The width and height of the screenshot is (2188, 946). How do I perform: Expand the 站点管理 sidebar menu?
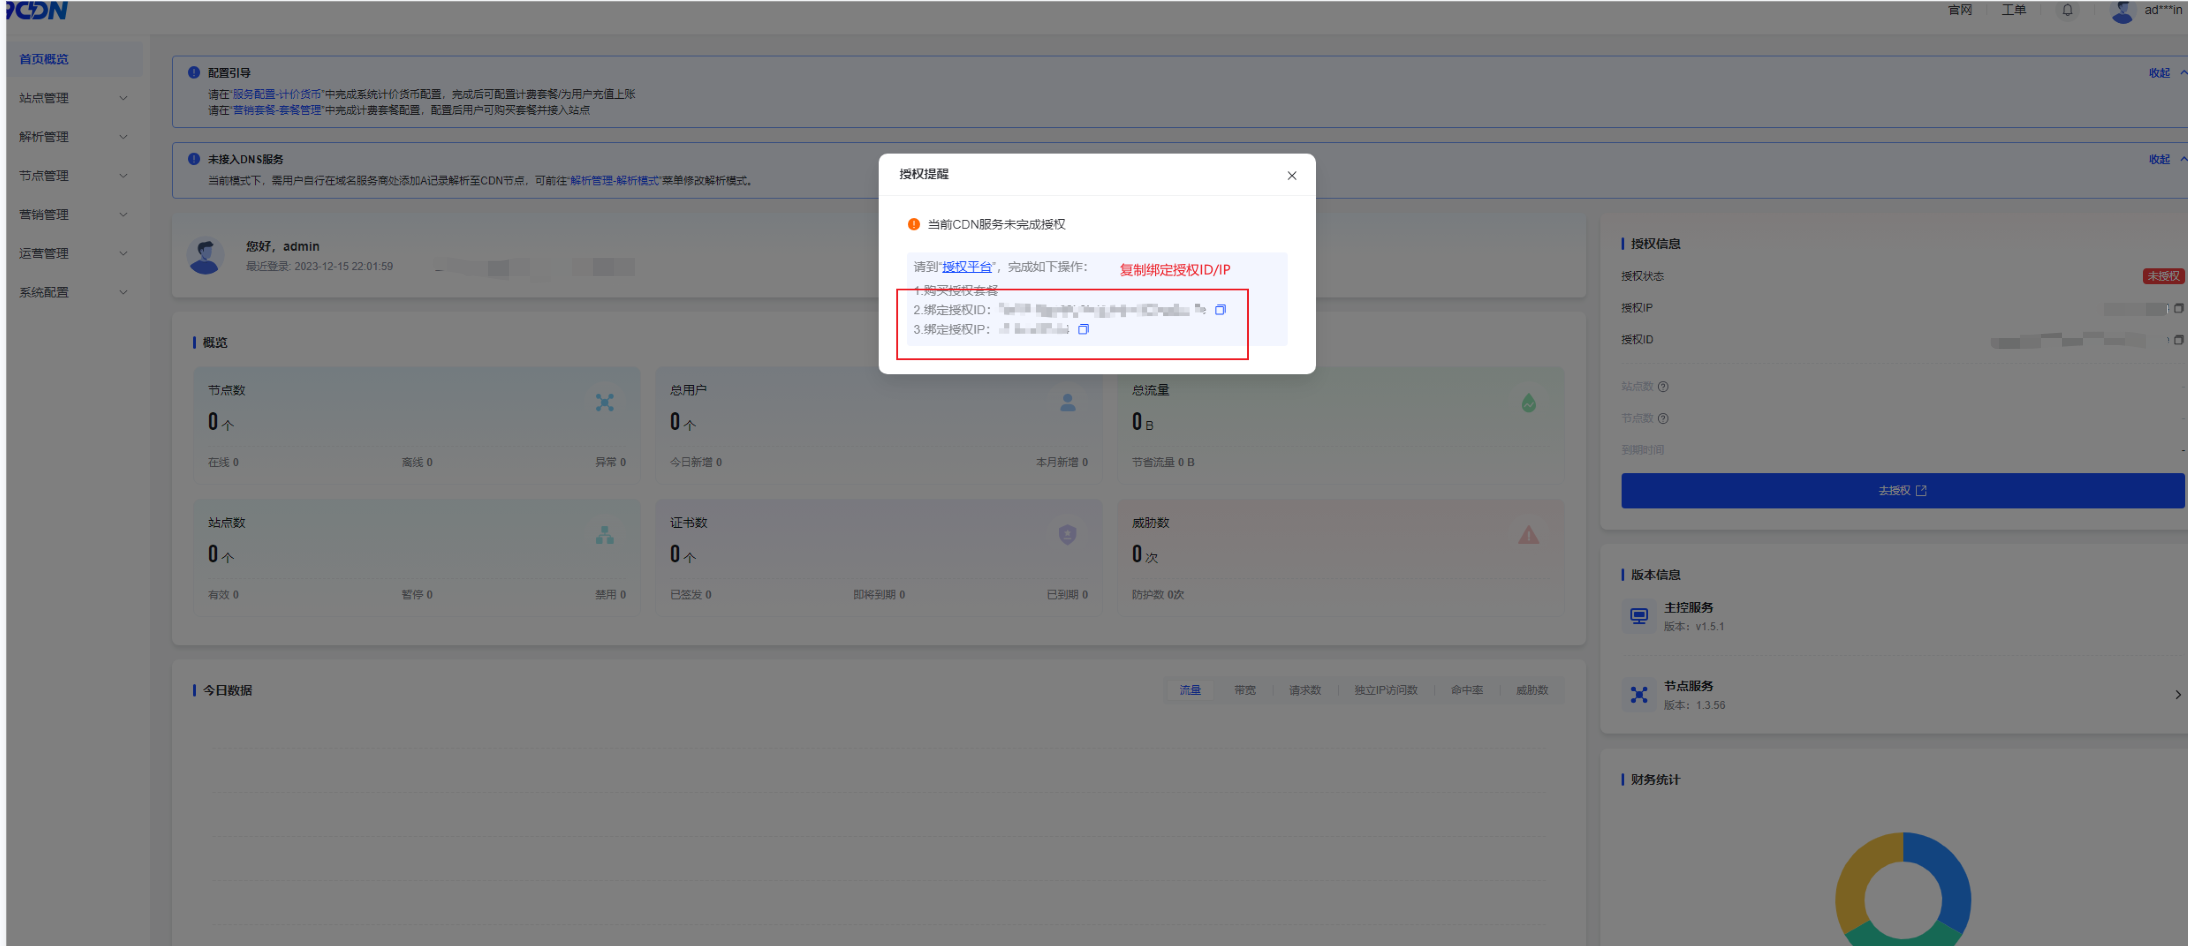pos(73,98)
